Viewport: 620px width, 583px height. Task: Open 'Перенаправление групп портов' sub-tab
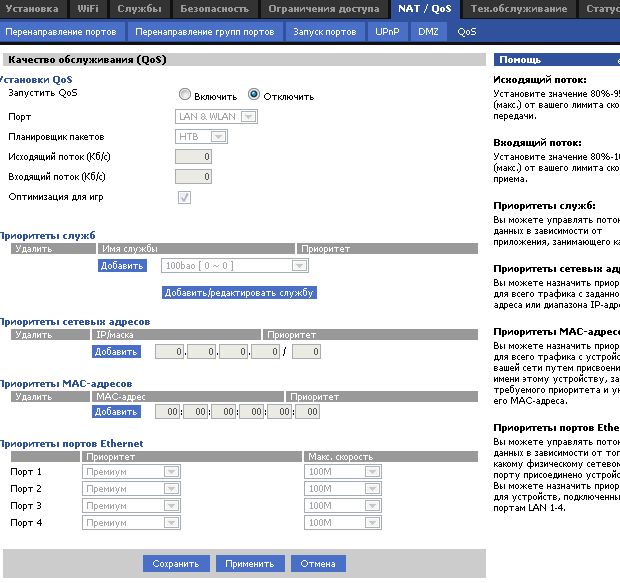click(x=205, y=32)
